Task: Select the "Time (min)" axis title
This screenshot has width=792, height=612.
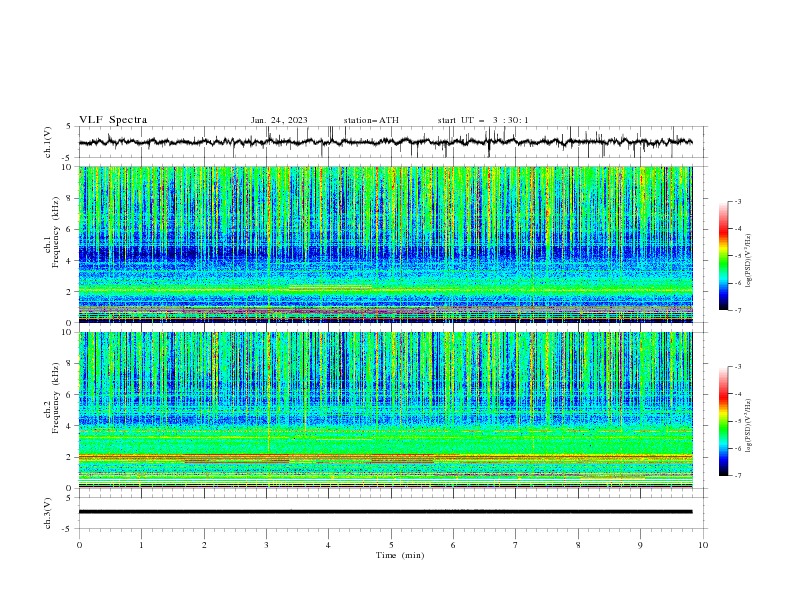Action: click(400, 555)
